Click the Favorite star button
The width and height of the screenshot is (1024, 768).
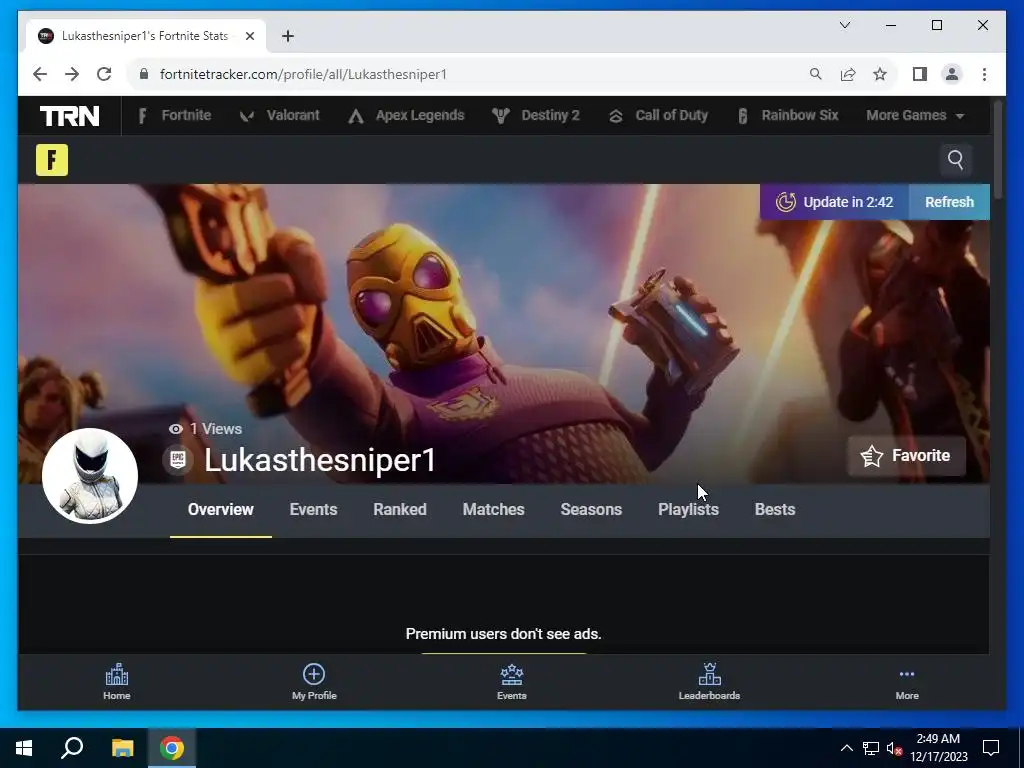906,456
